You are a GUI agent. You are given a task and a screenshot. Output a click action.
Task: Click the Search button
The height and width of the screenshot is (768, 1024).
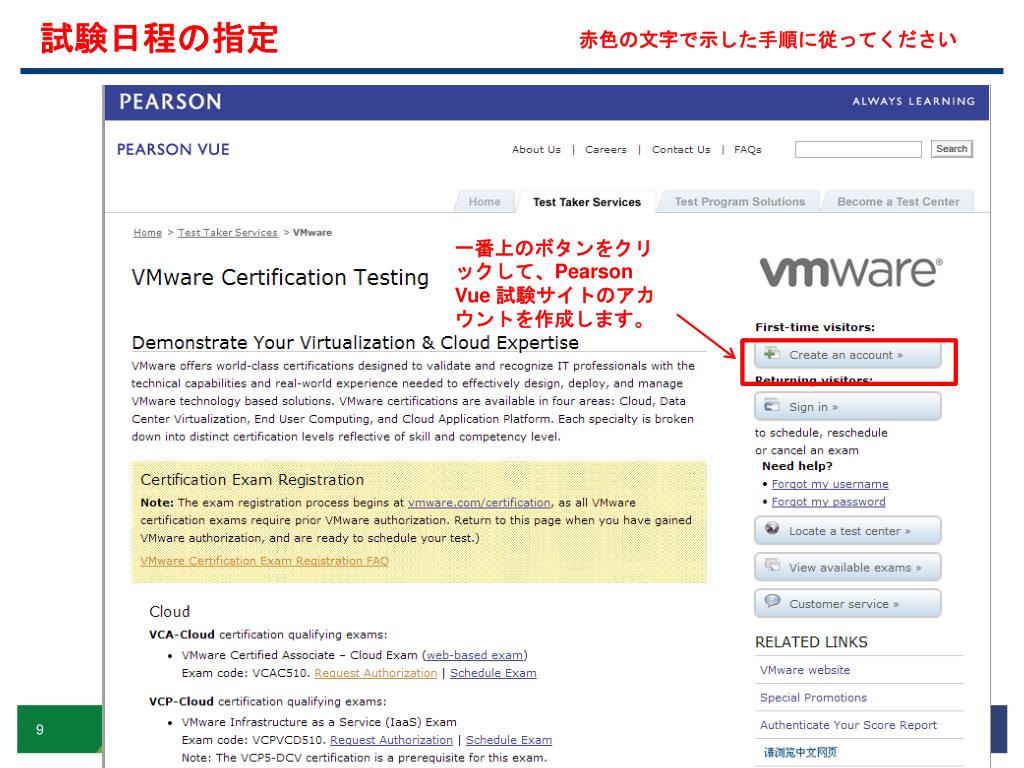tap(951, 149)
